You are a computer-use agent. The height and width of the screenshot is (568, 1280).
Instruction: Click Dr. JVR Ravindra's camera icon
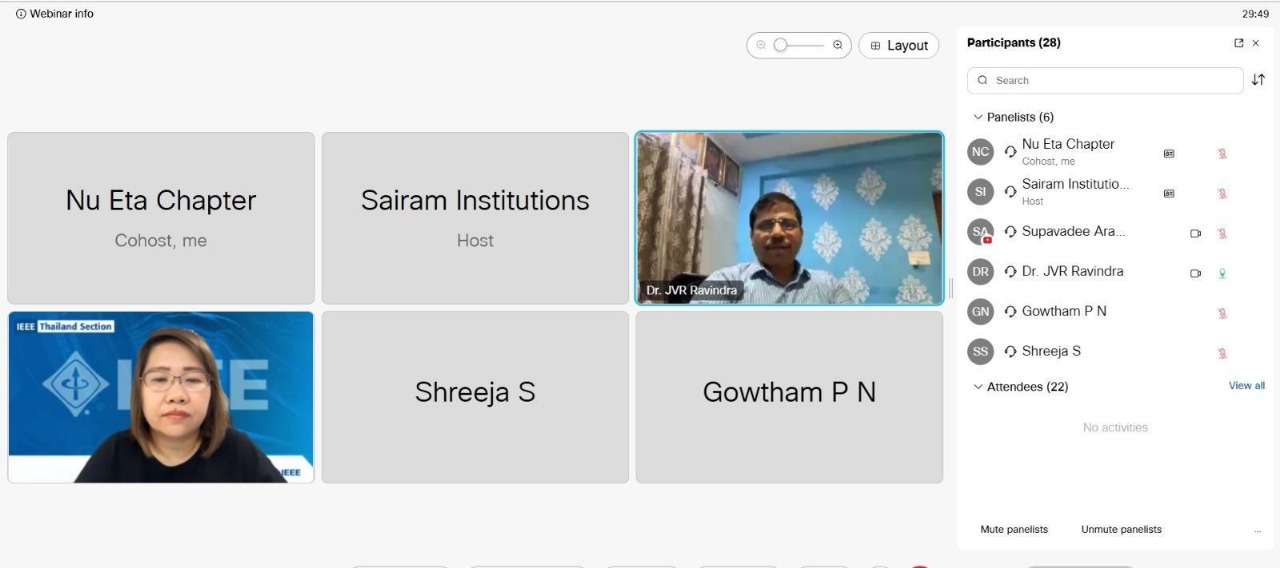(1195, 273)
